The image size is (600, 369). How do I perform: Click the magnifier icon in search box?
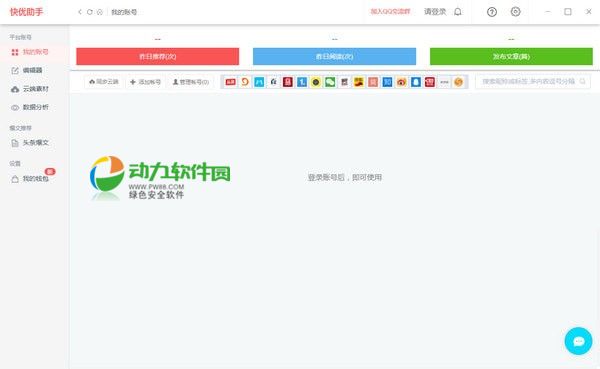582,82
